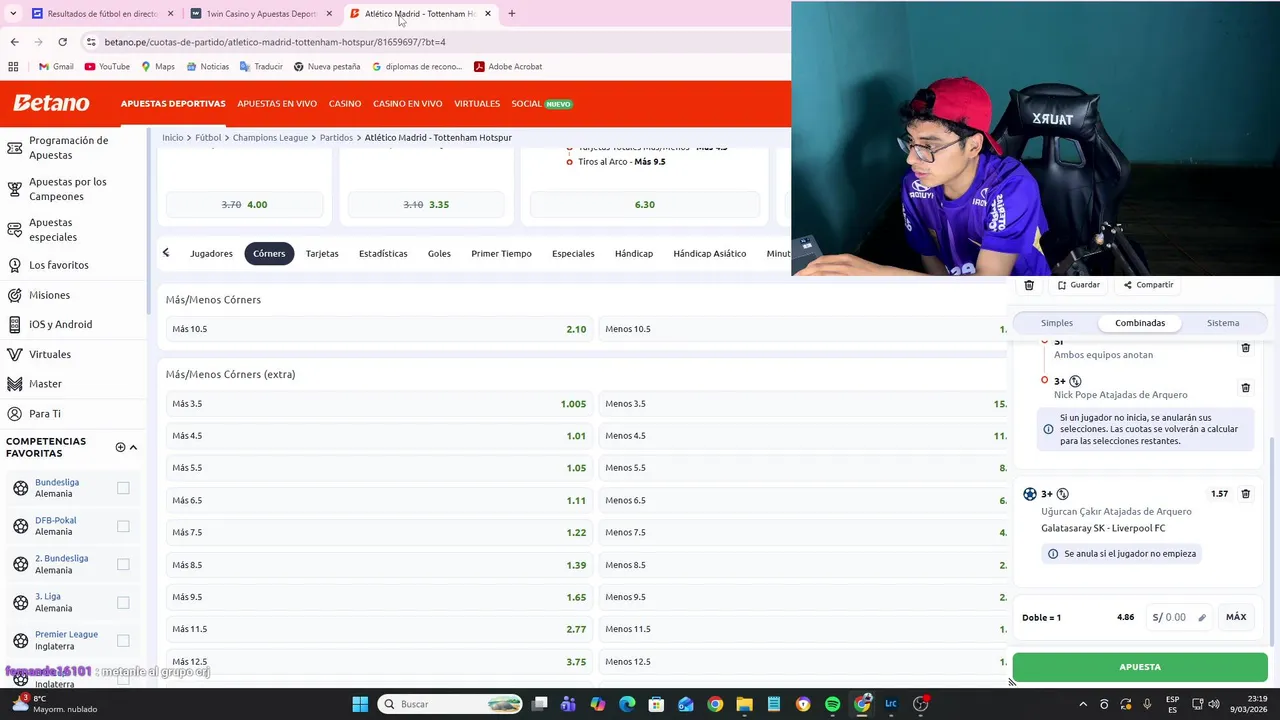Open Misiones target icon
The width and height of the screenshot is (1280, 720).
tap(14, 295)
